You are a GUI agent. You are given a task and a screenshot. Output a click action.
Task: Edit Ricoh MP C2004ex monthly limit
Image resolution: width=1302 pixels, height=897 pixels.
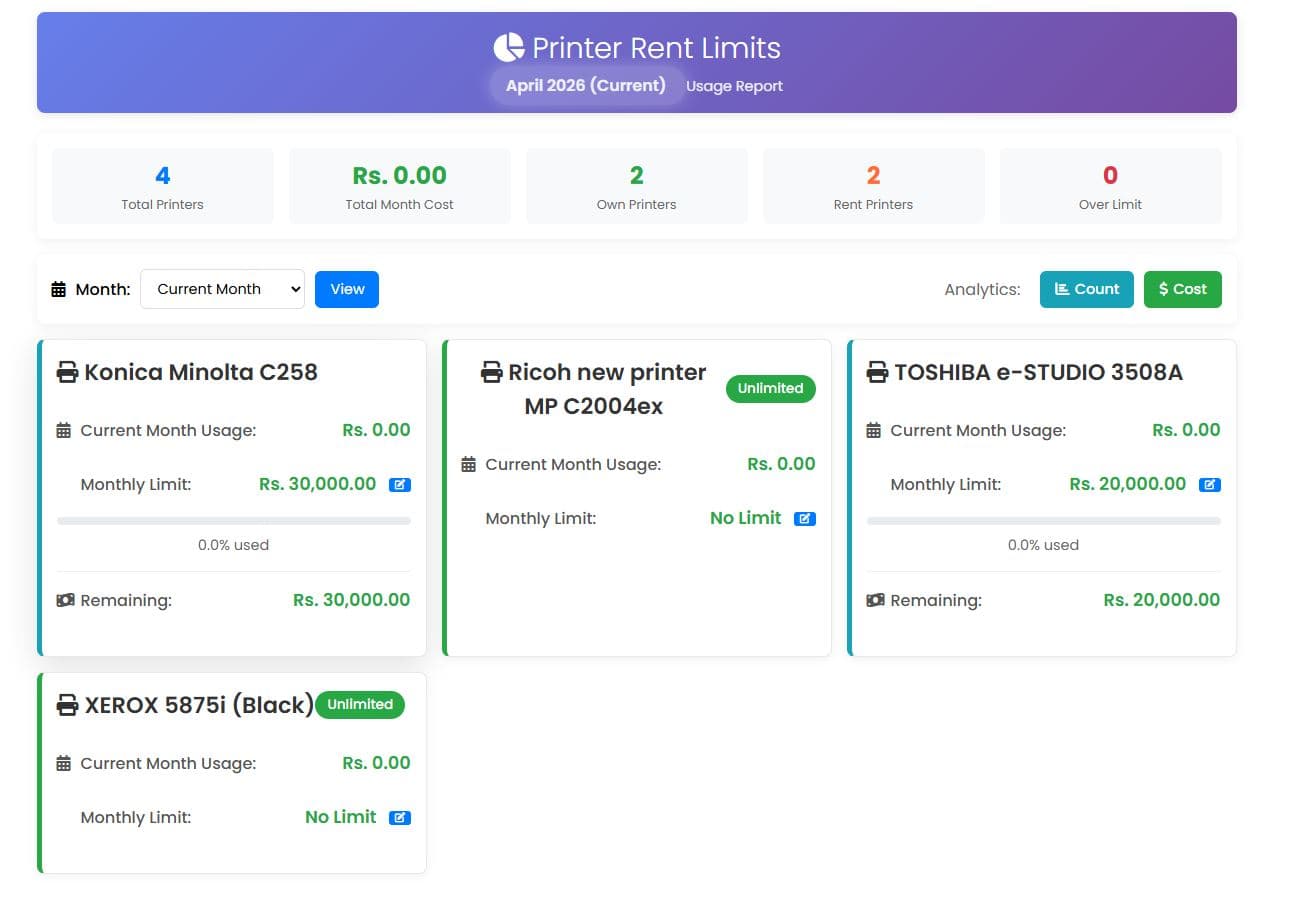[805, 519]
